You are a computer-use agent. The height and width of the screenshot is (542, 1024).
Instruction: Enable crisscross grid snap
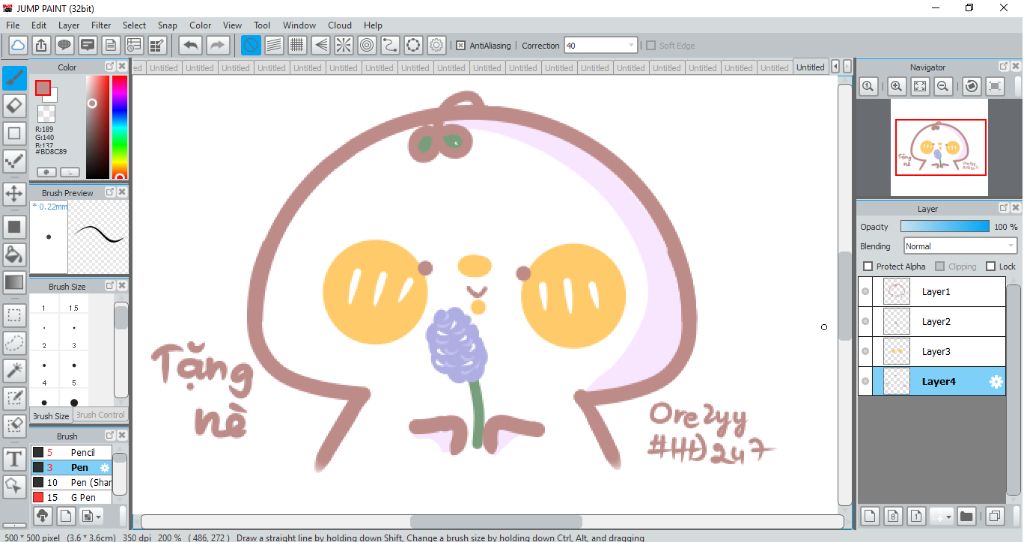[297, 45]
